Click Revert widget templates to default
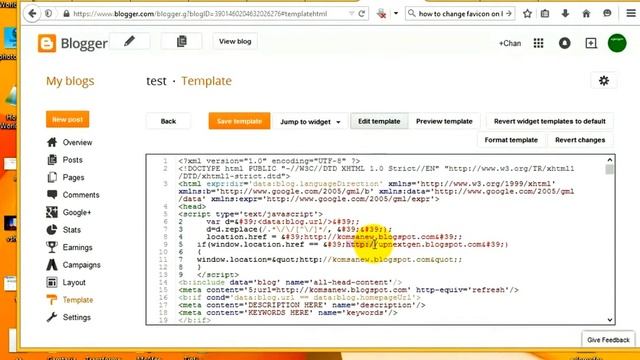The image size is (640, 360). (x=550, y=121)
